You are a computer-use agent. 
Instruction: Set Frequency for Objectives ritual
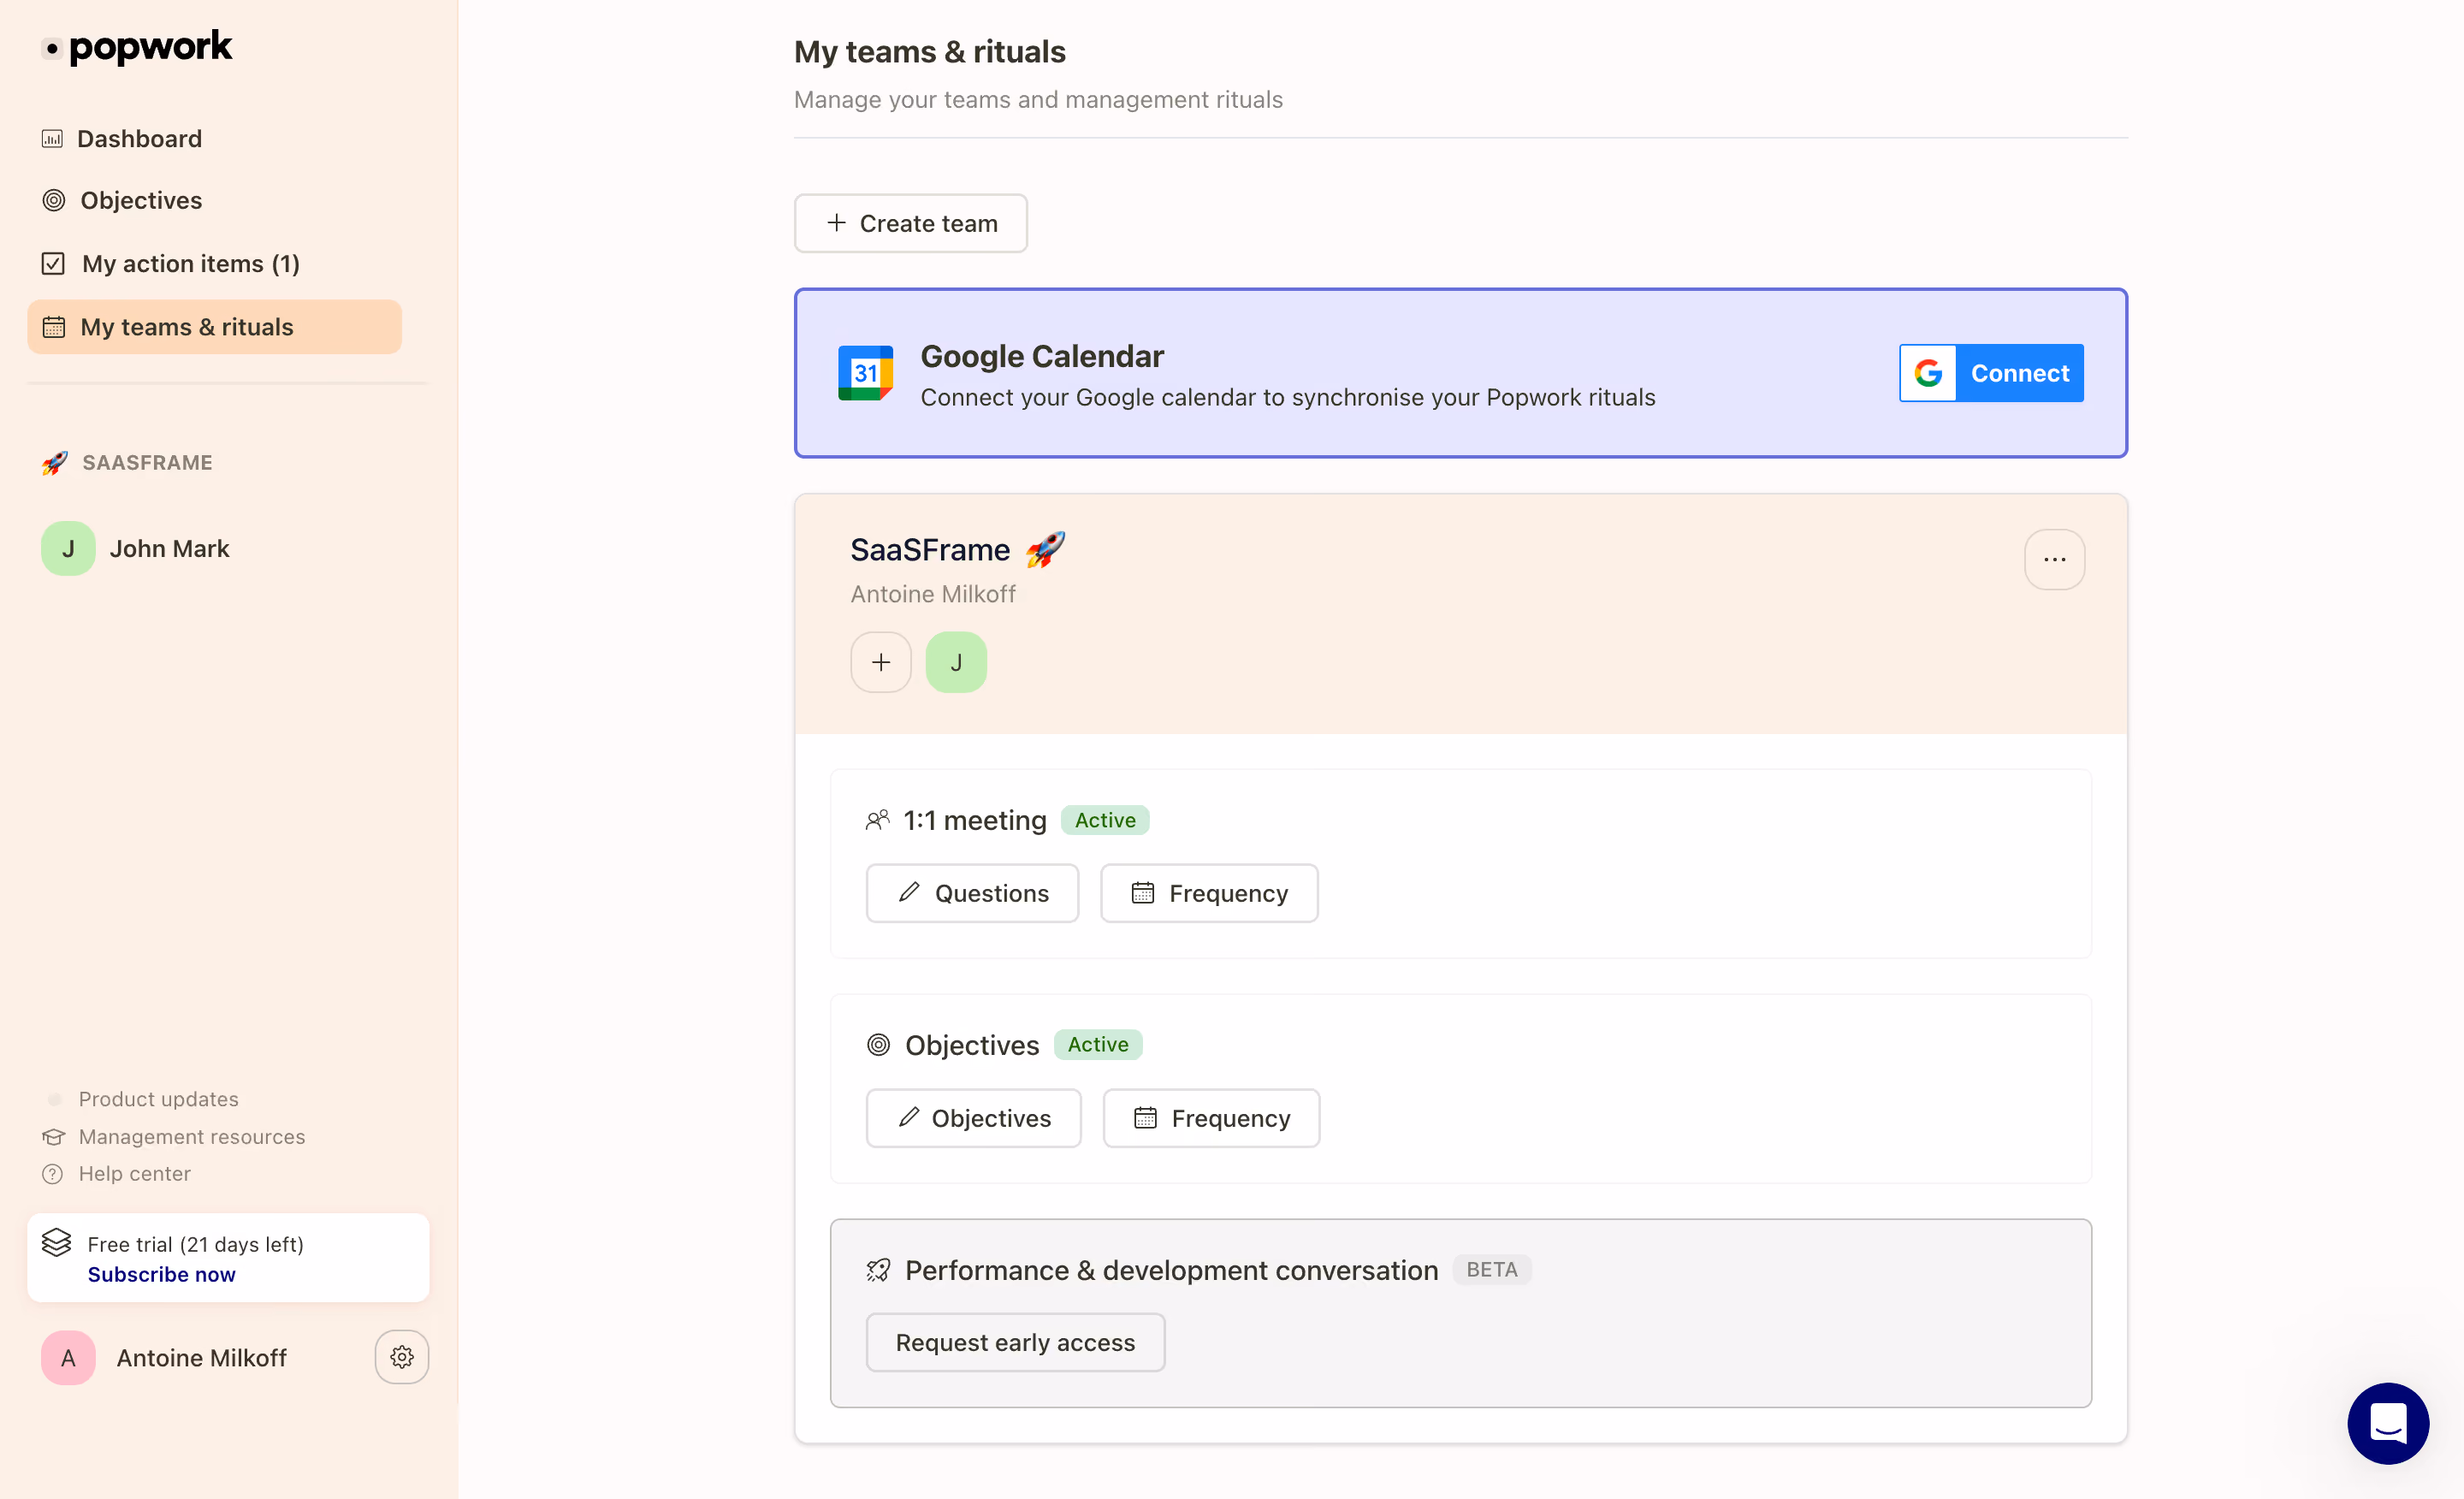(x=1212, y=1119)
